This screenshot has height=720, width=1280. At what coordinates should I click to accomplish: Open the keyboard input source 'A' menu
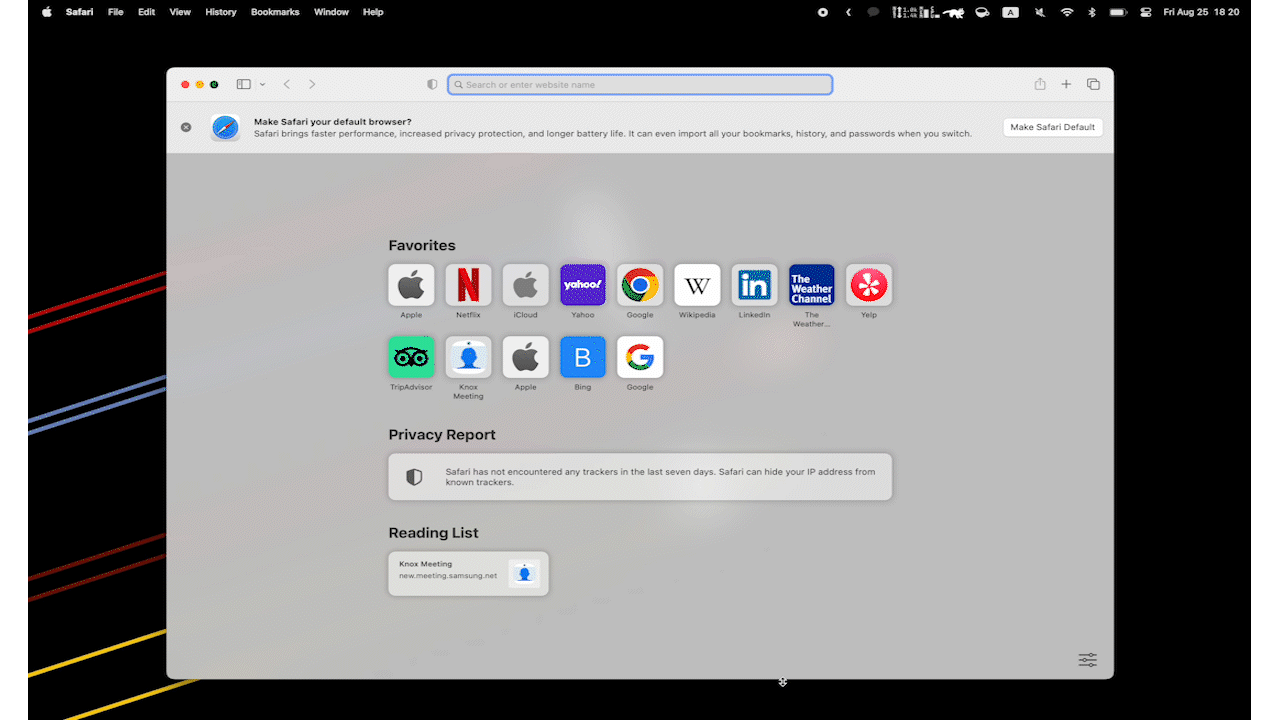[1011, 12]
